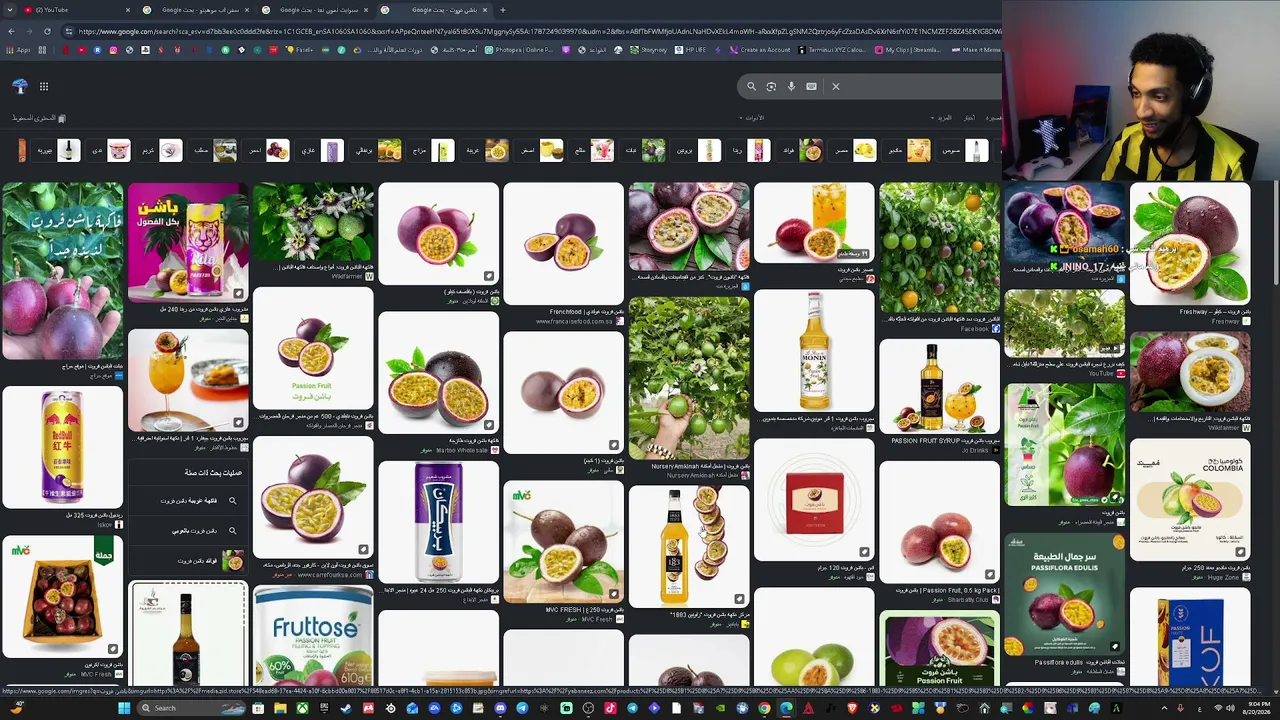Viewport: 1280px width, 720px height.
Task: Expand the More filters dropdown
Action: 943,118
